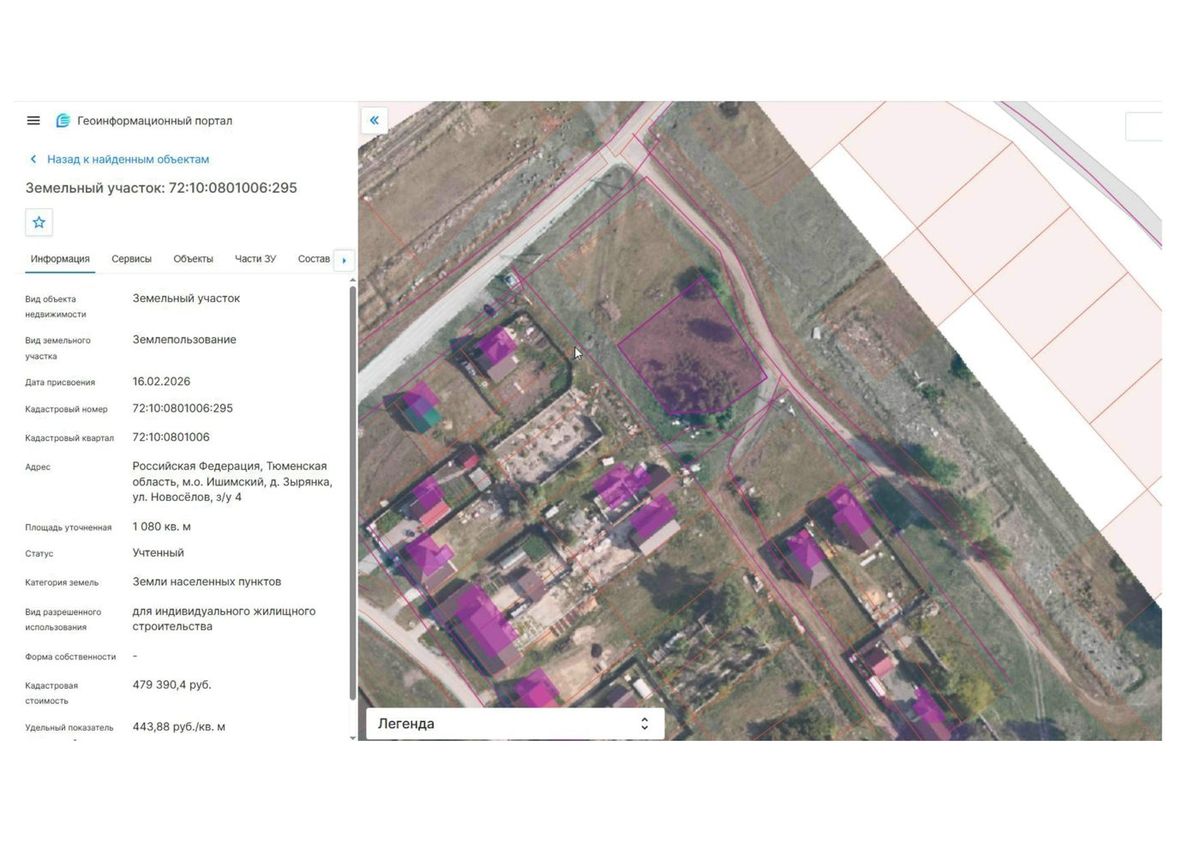1200x849 pixels.
Task: Click the Кадастровая стоимость label
Action: click(51, 693)
